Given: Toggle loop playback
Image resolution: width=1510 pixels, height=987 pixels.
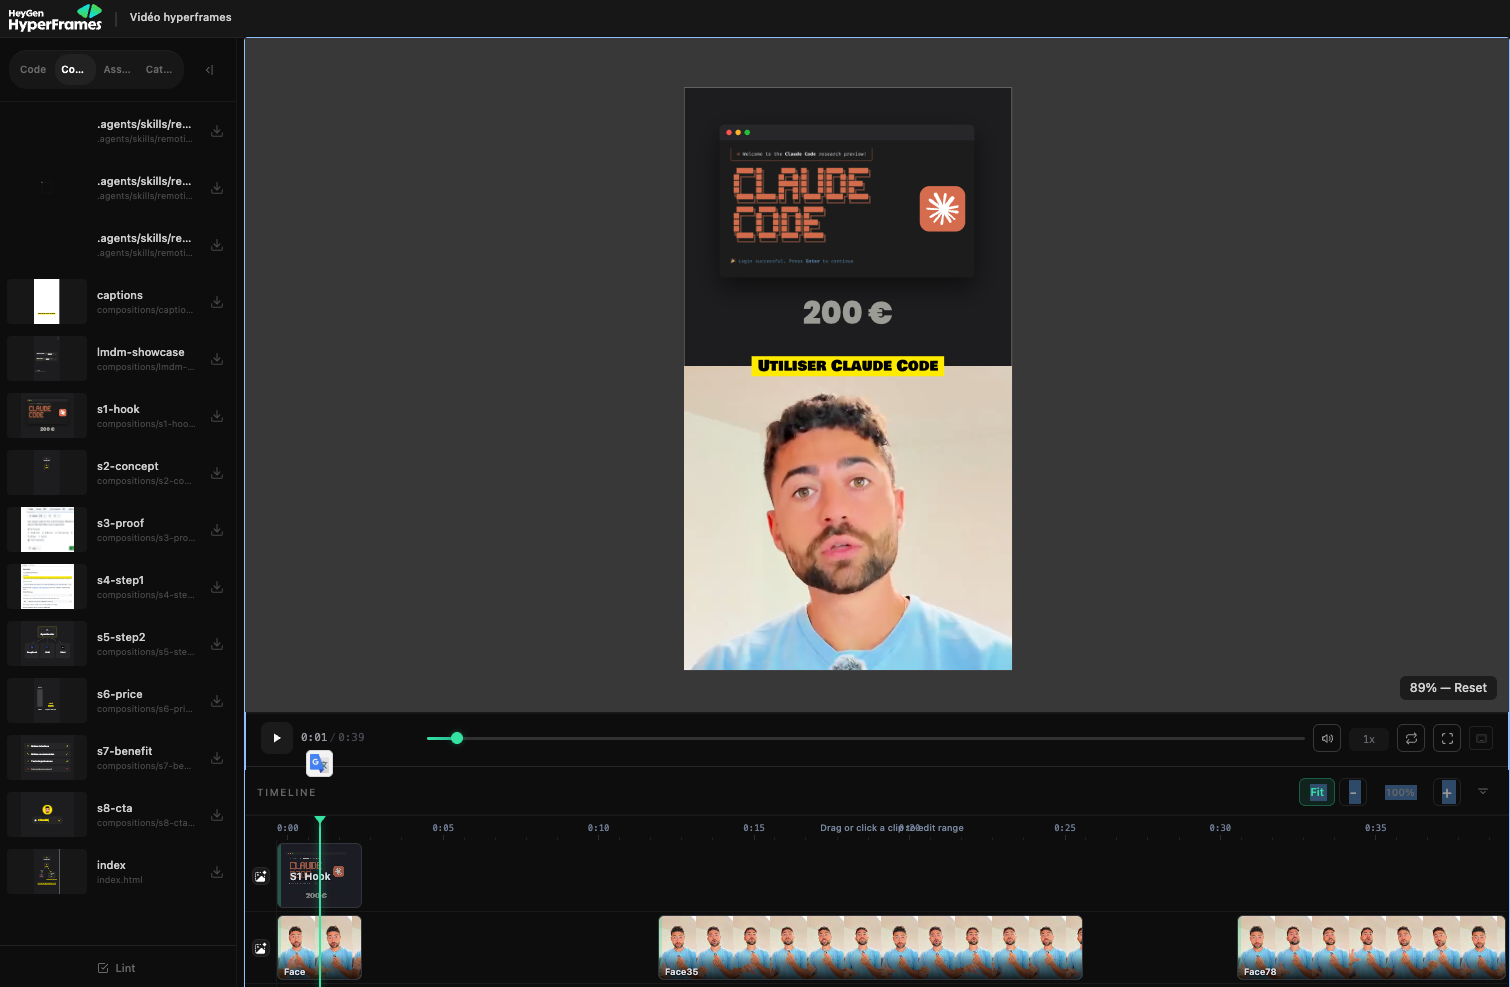Looking at the screenshot, I should point(1411,739).
